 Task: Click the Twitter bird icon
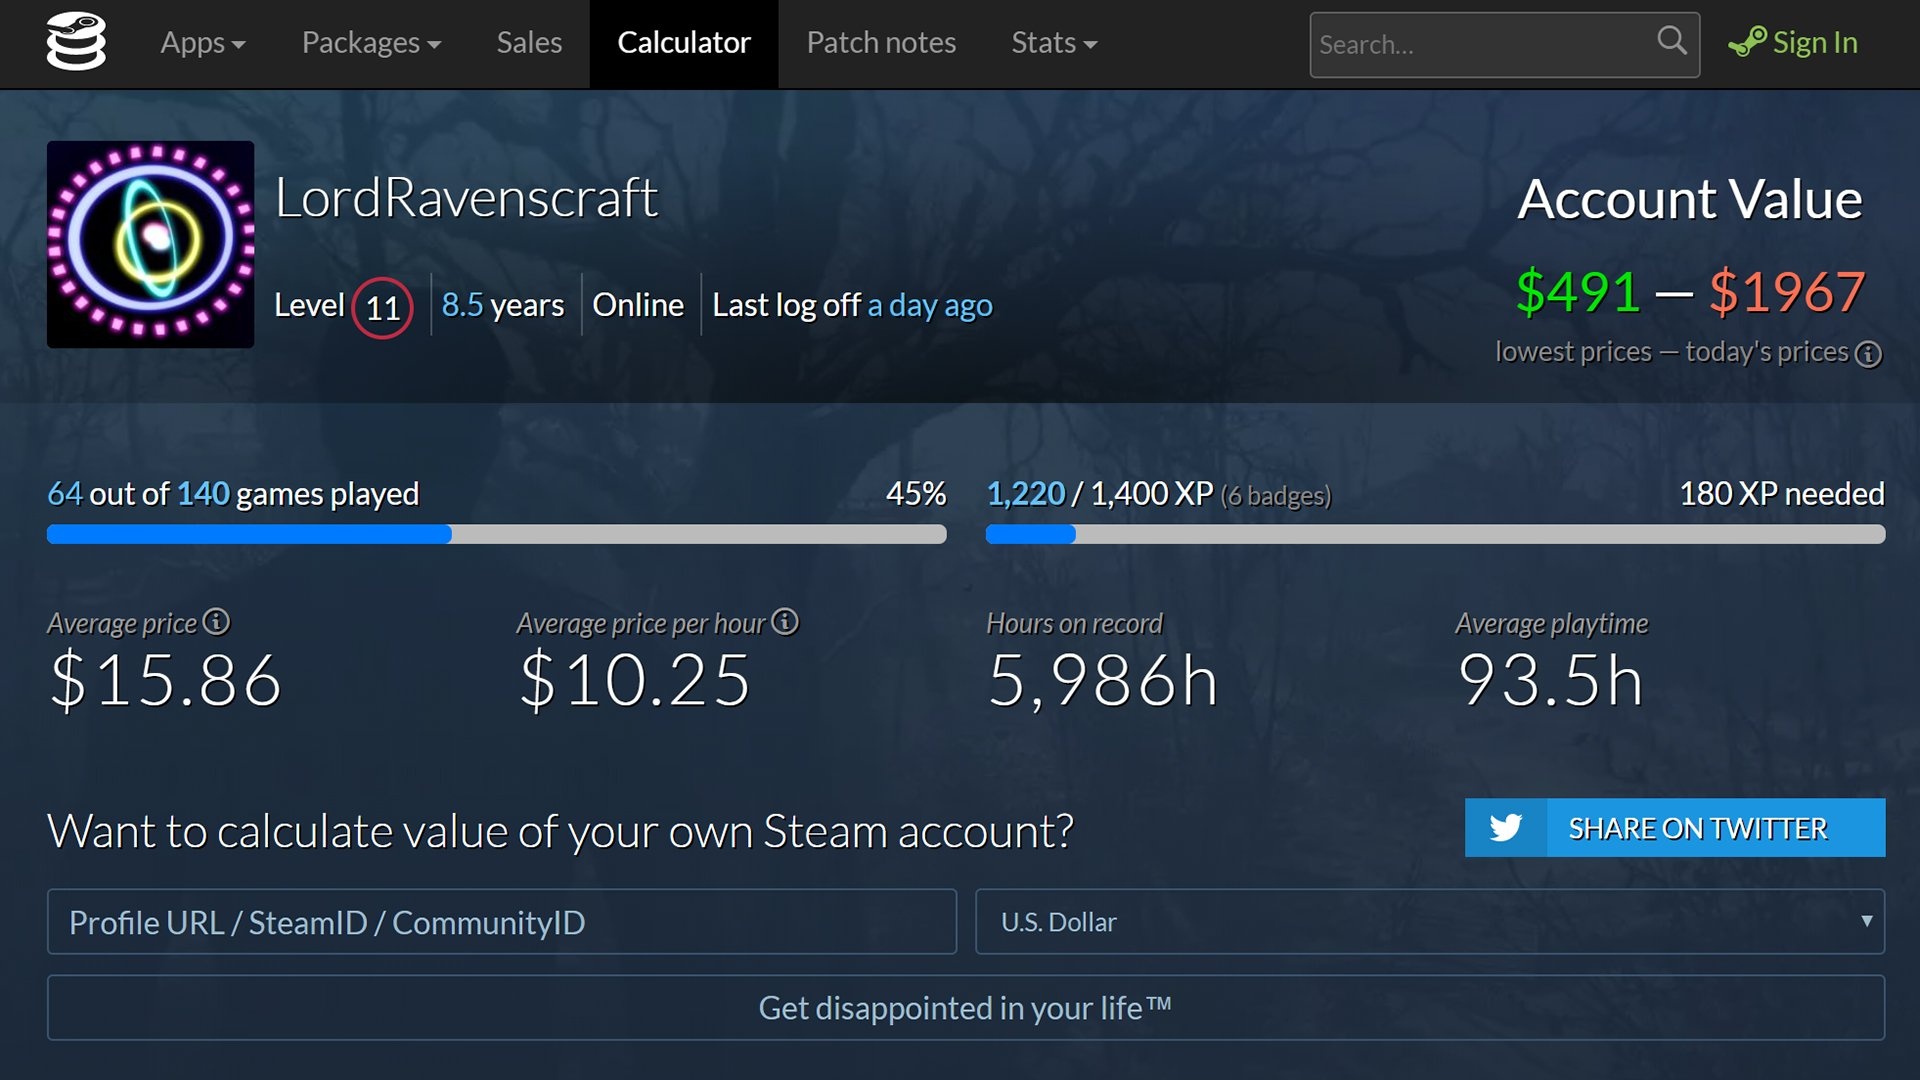[x=1505, y=828]
